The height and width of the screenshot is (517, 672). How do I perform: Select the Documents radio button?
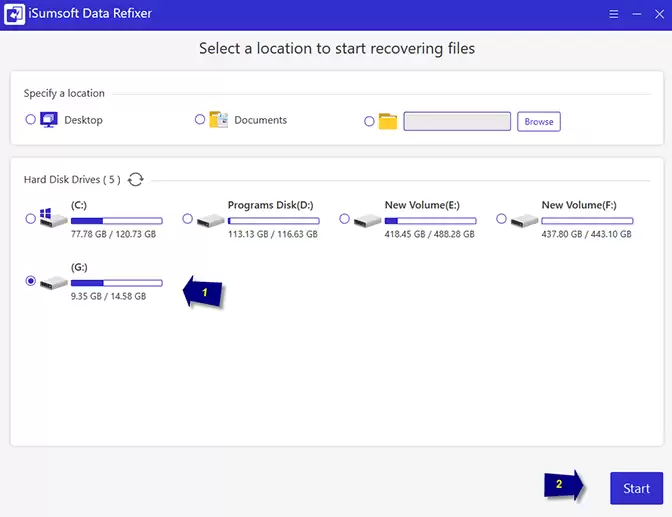tap(200, 120)
